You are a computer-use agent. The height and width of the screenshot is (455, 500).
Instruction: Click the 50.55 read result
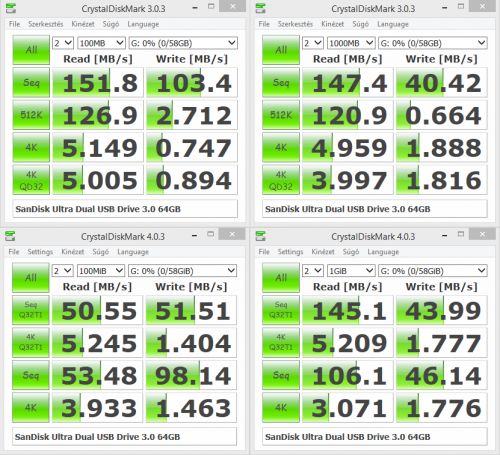[97, 310]
